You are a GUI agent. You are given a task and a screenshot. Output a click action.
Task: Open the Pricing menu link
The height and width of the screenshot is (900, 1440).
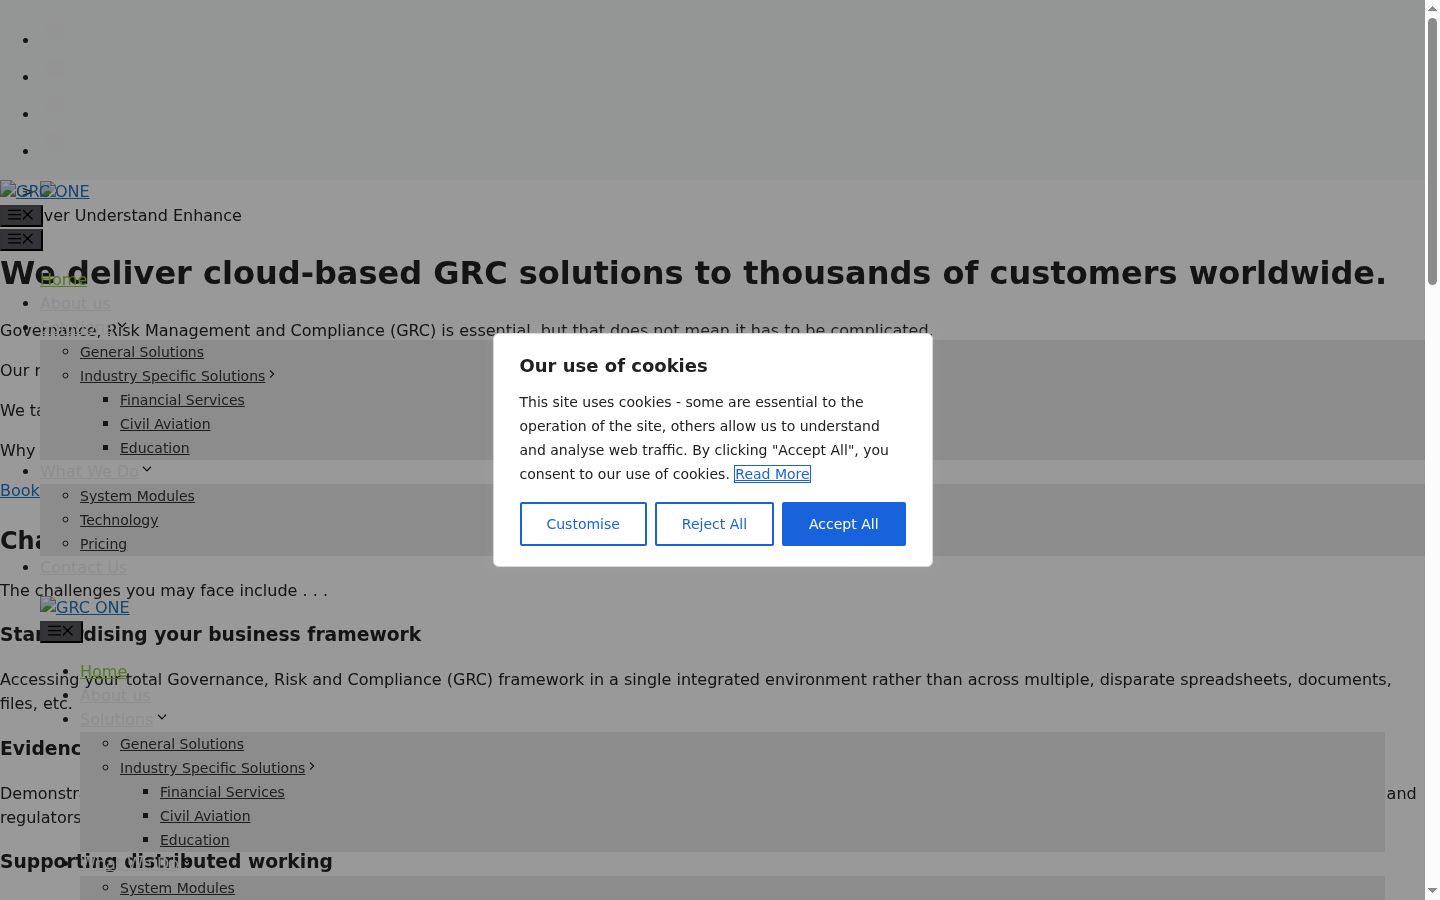(103, 544)
